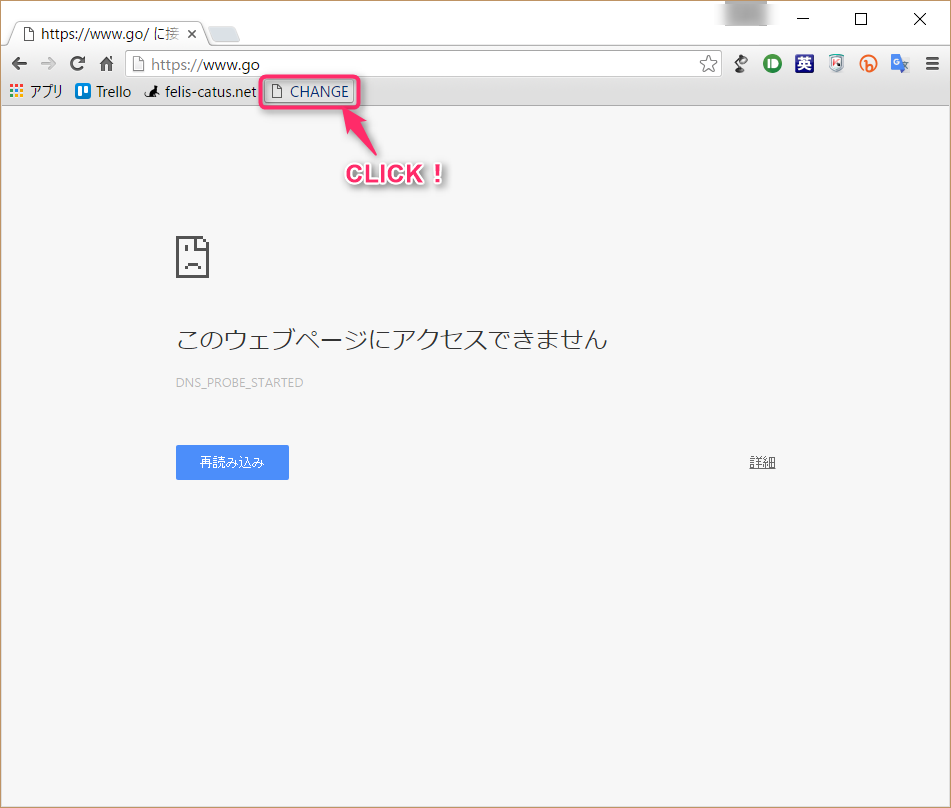
Task: Open the Pushbullet extension icon
Action: coord(772,63)
